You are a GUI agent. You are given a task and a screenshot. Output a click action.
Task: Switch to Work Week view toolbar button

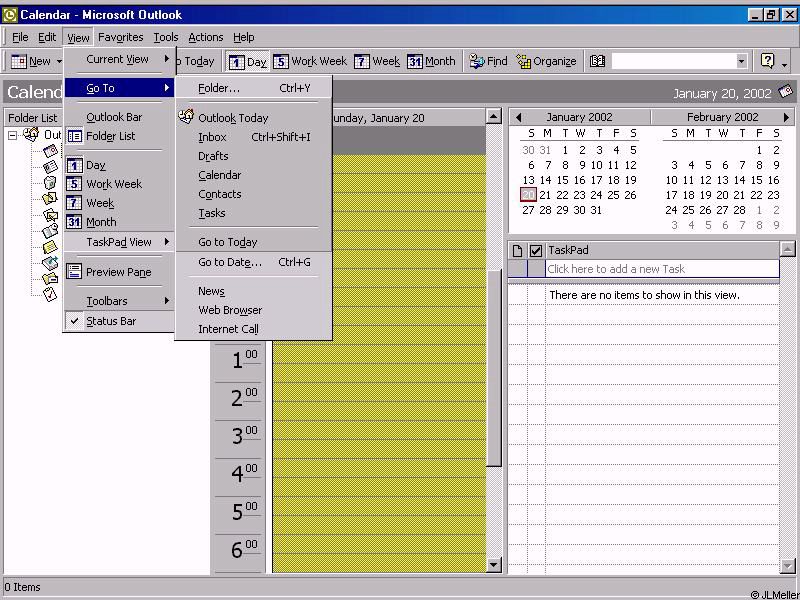pos(310,61)
